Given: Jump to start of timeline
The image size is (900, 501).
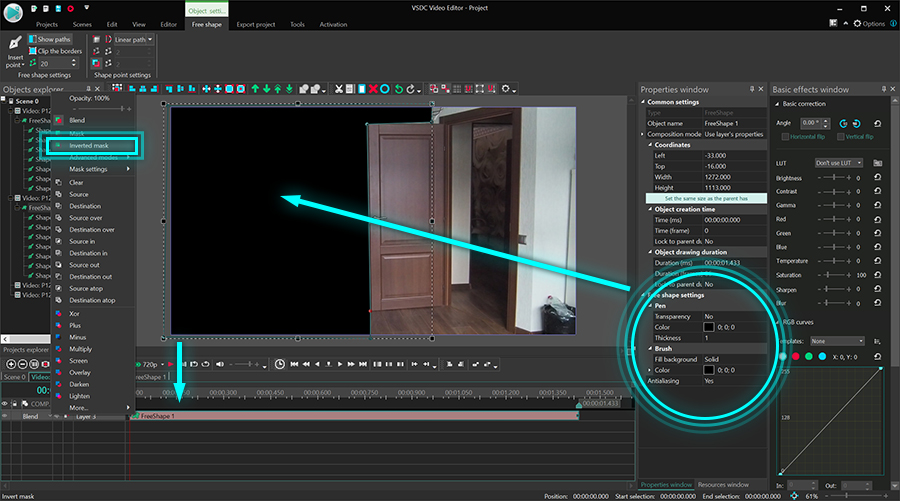Looking at the screenshot, I should [x=294, y=364].
